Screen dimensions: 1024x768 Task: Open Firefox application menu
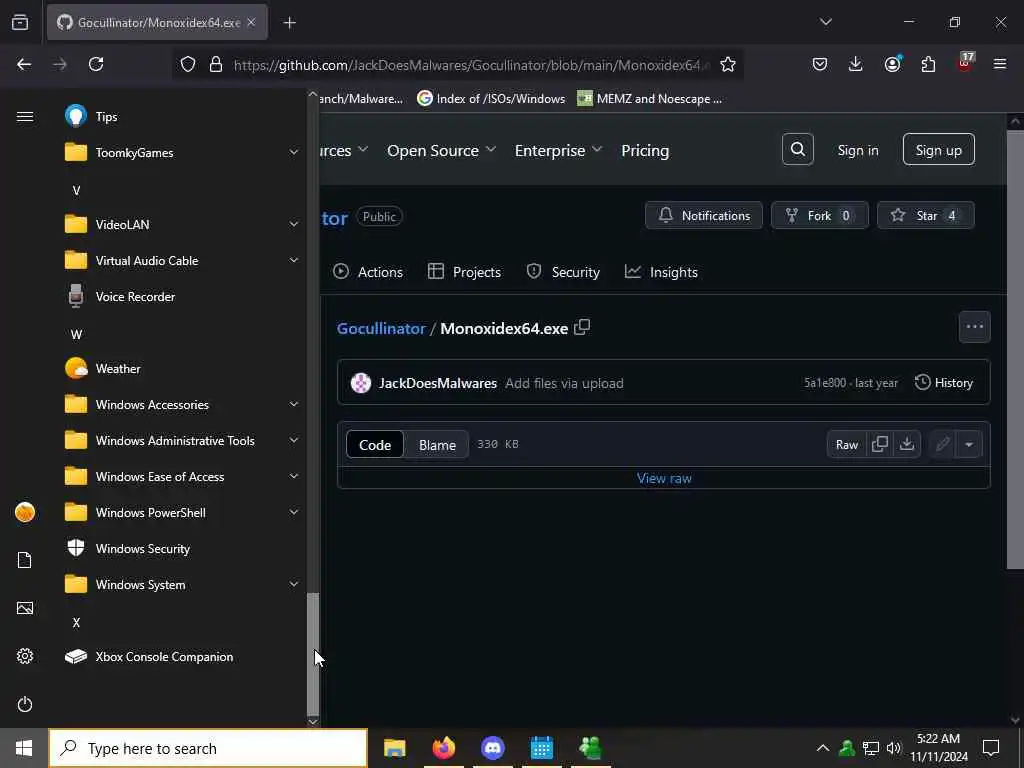tap(1000, 64)
